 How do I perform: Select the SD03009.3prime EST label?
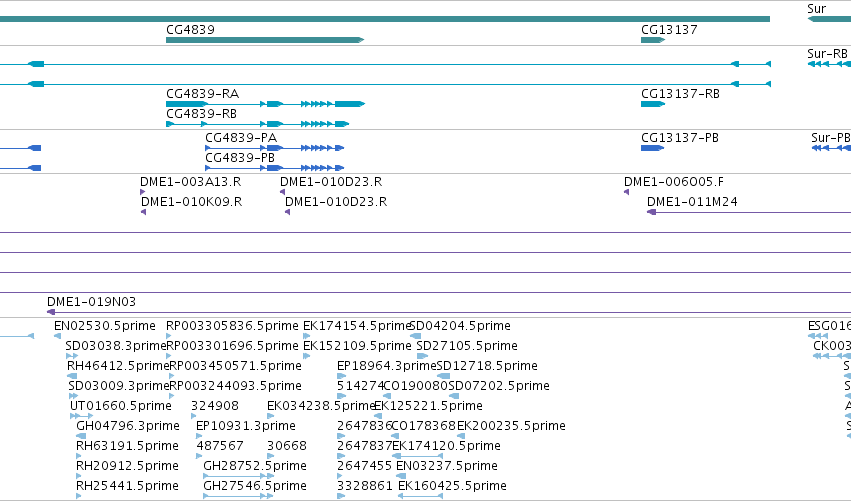tap(119, 386)
